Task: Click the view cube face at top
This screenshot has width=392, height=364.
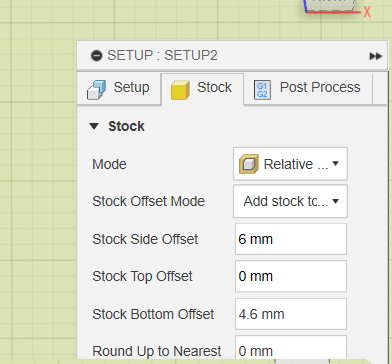Action: click(x=330, y=5)
